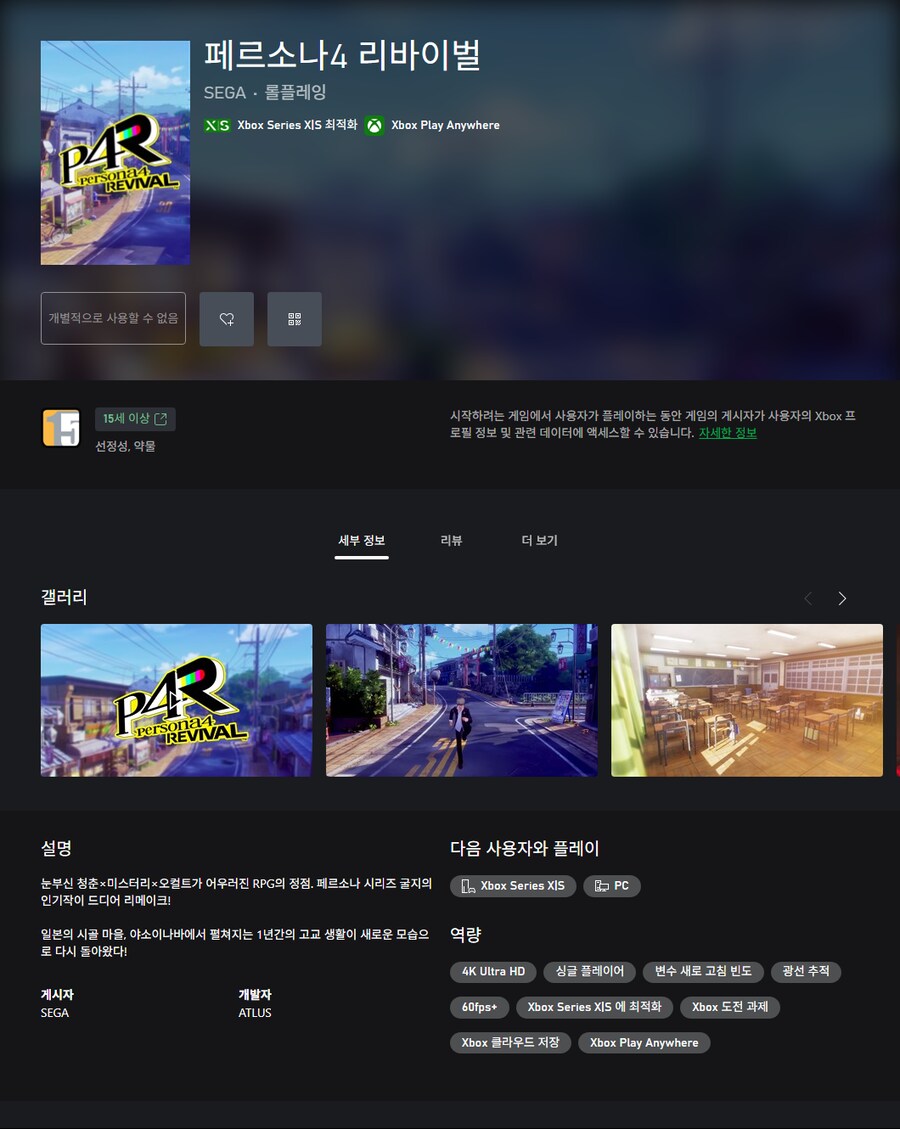Screen dimensions: 900x1129
Task: Click the Xbox Play Anywhere capability tag
Action: coord(644,1043)
